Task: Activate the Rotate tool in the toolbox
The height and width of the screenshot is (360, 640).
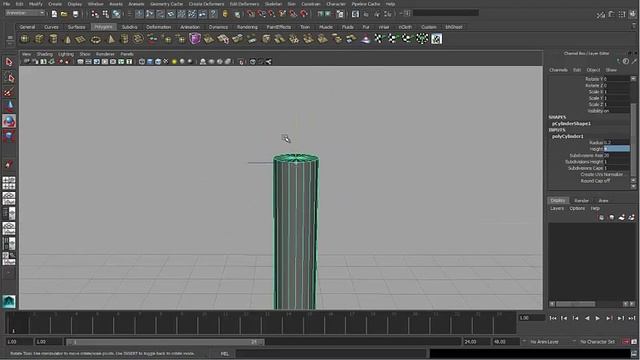Action: (9, 121)
